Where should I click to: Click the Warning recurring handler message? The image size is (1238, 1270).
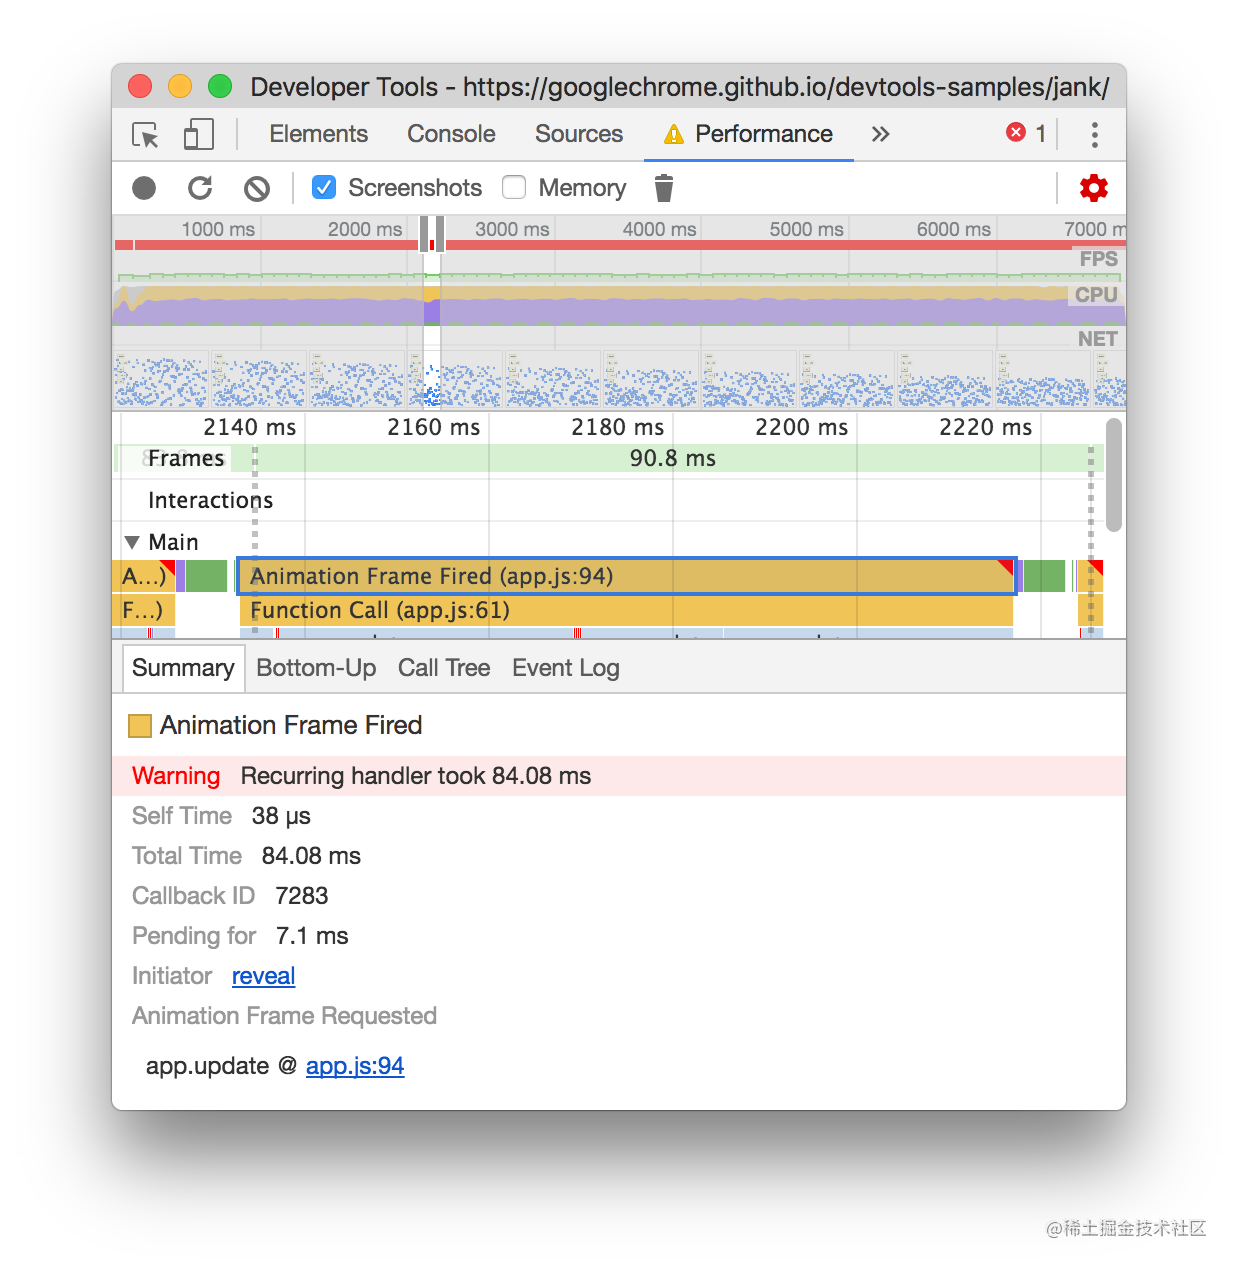coord(619,776)
